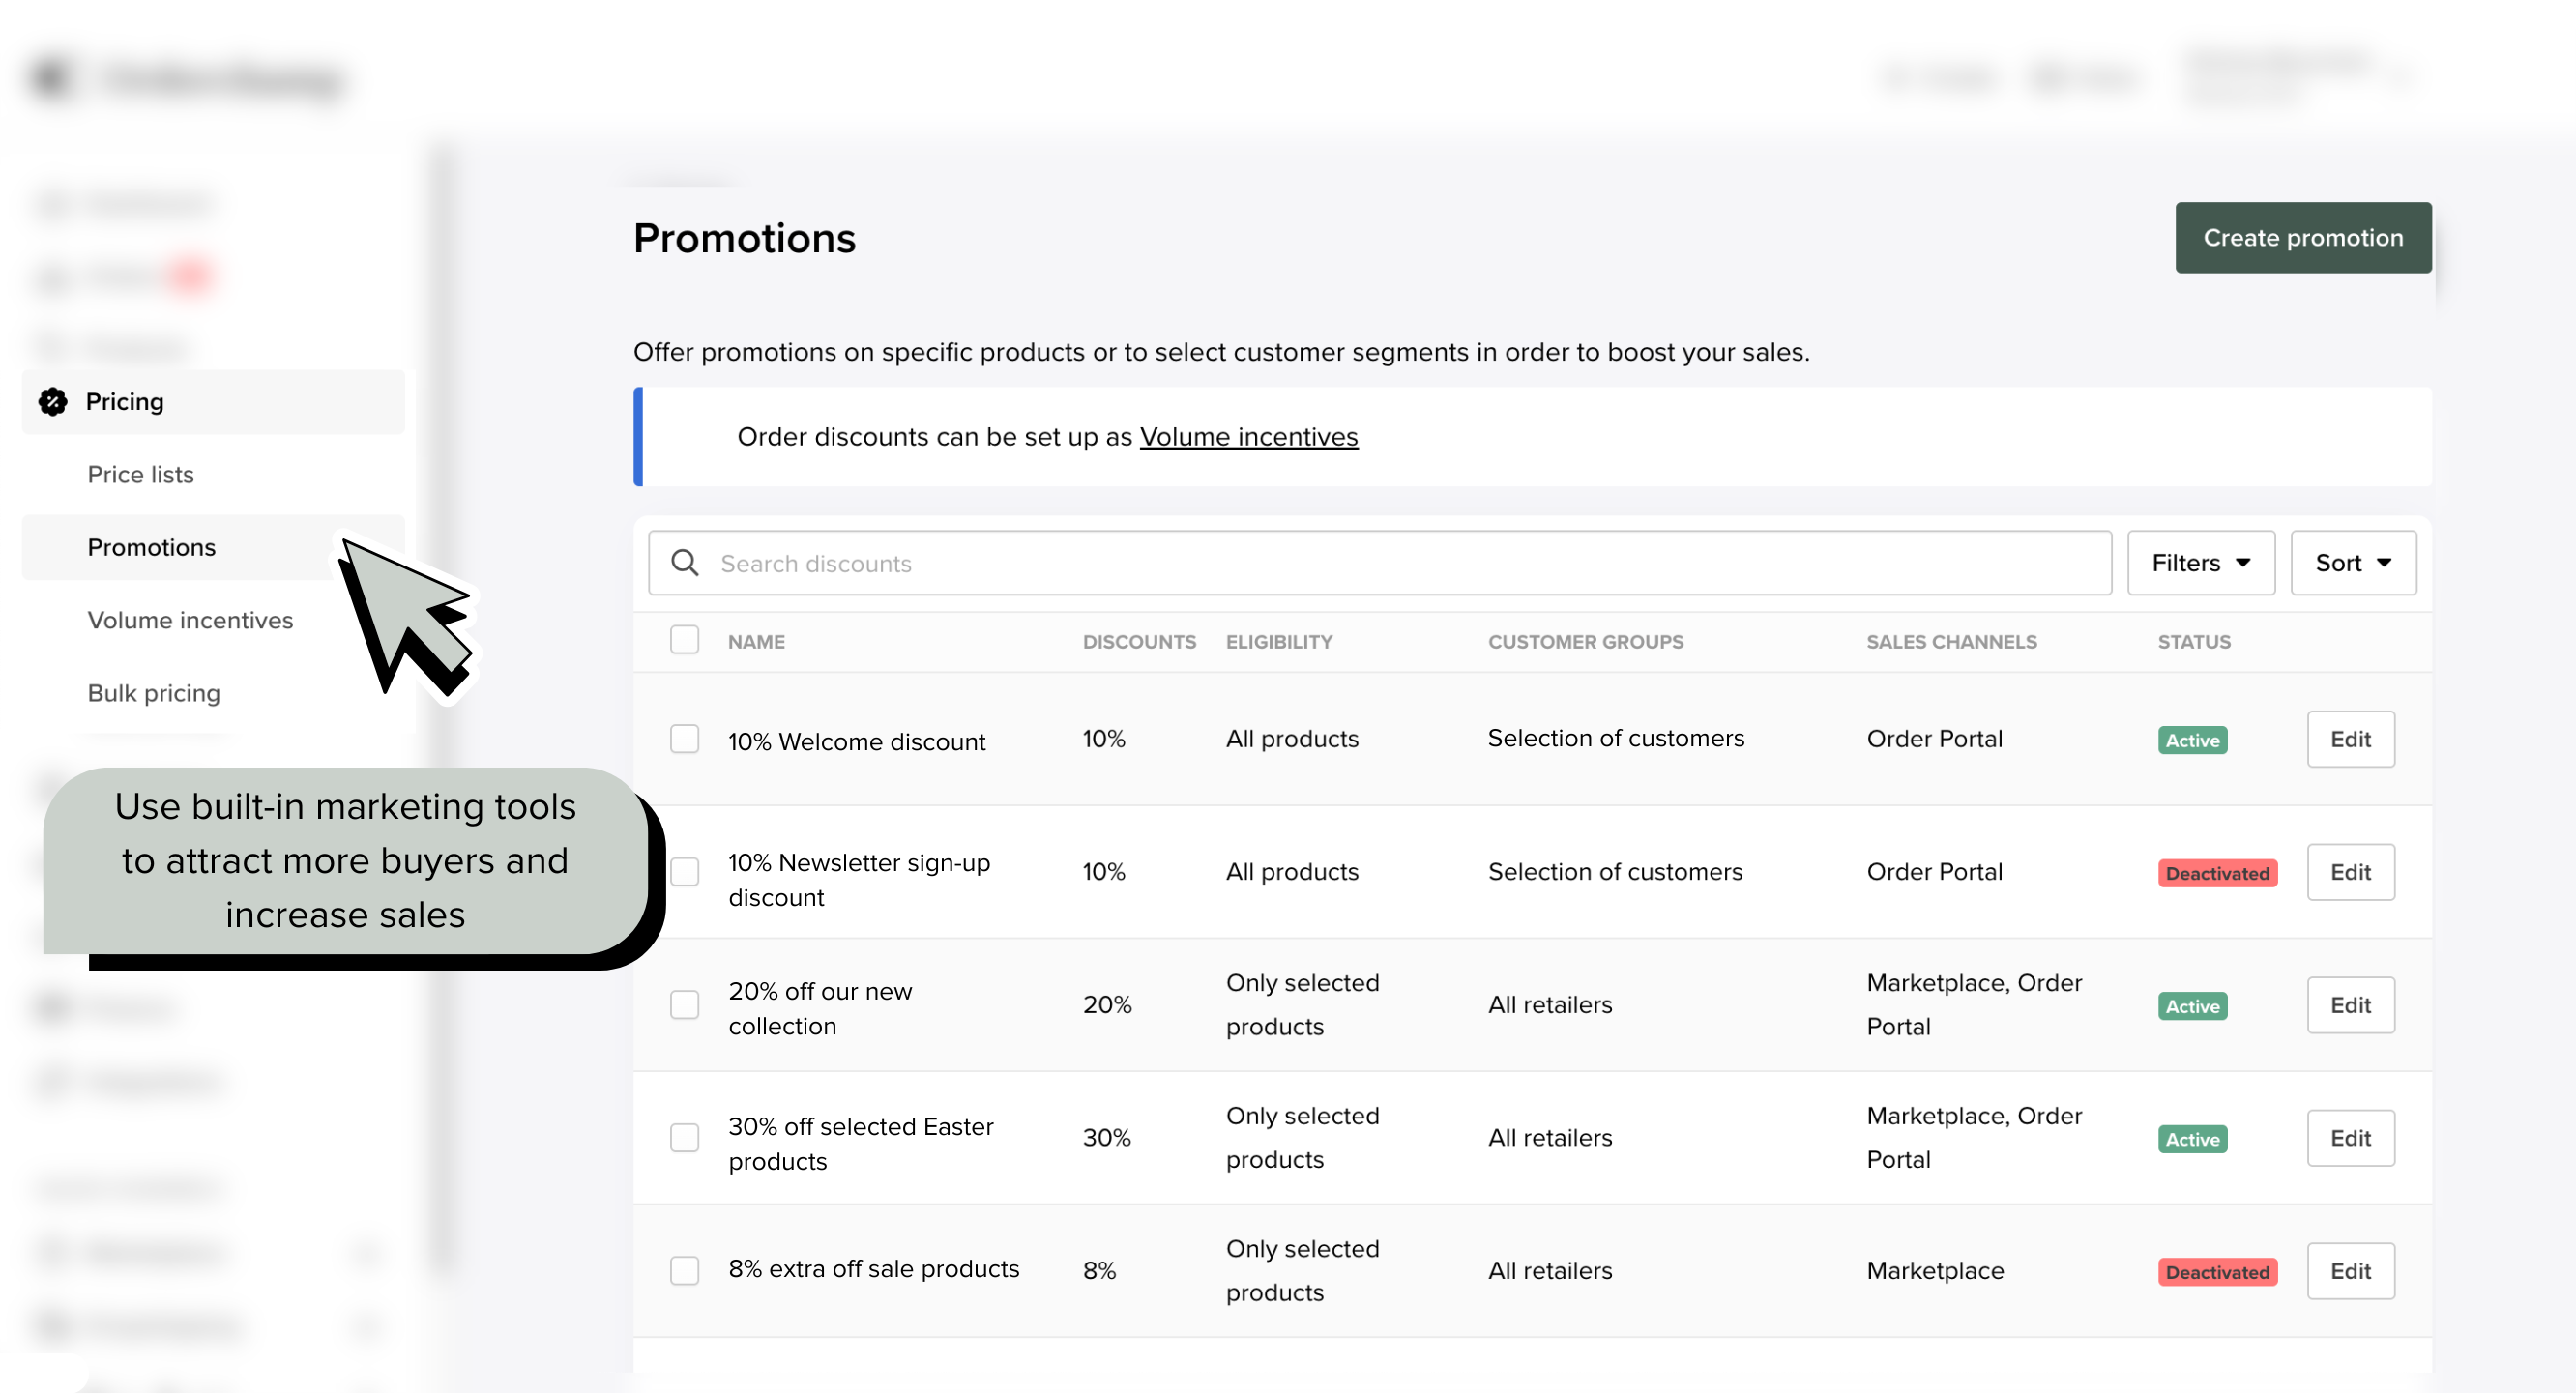Click the Active badge on Welcome discount
Screen dimensions: 2576x1394
pos(2192,740)
